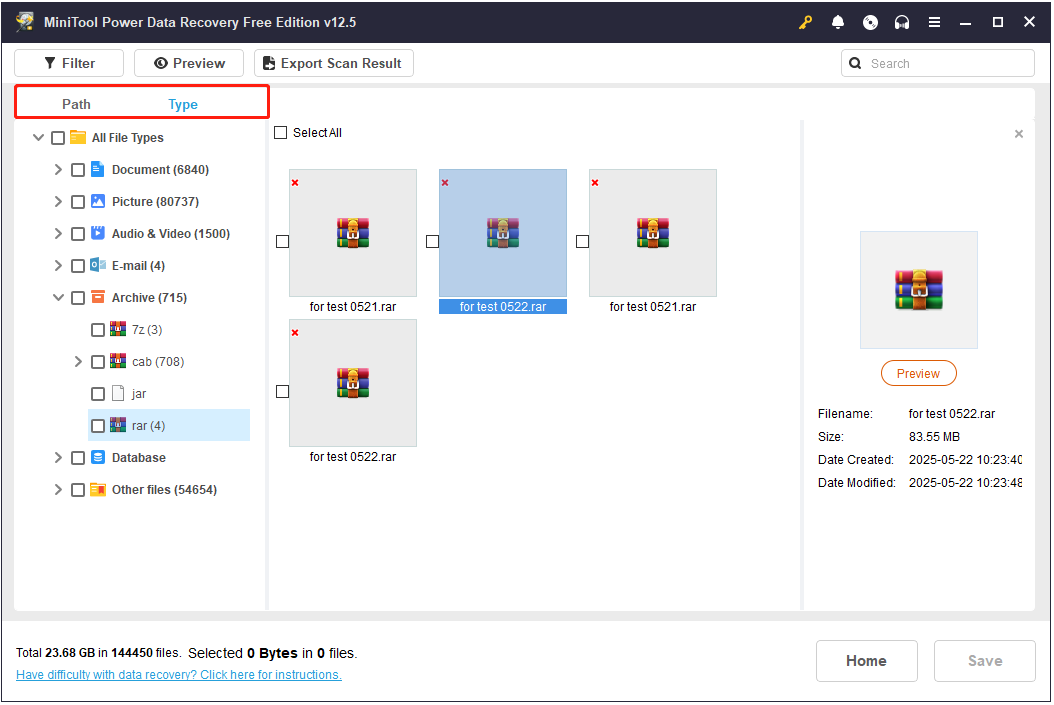
Task: Click the cab archive icon
Action: pyautogui.click(x=118, y=361)
